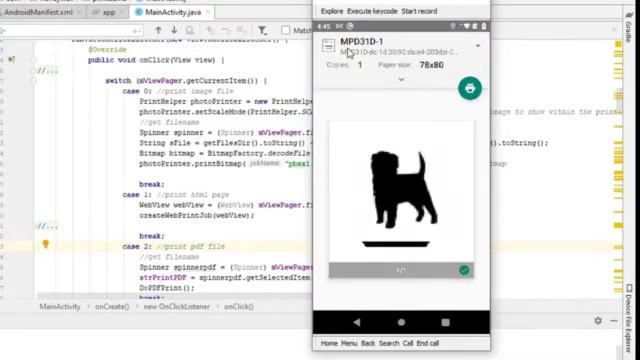Expand the folded code after createWebPrintJob

47,226
